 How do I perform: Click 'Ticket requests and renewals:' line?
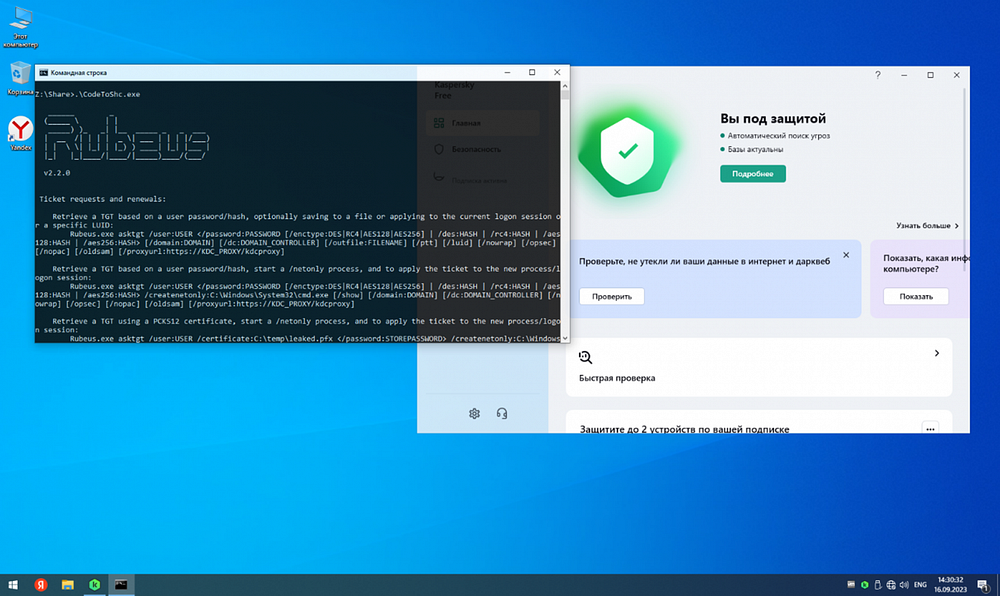[103, 199]
